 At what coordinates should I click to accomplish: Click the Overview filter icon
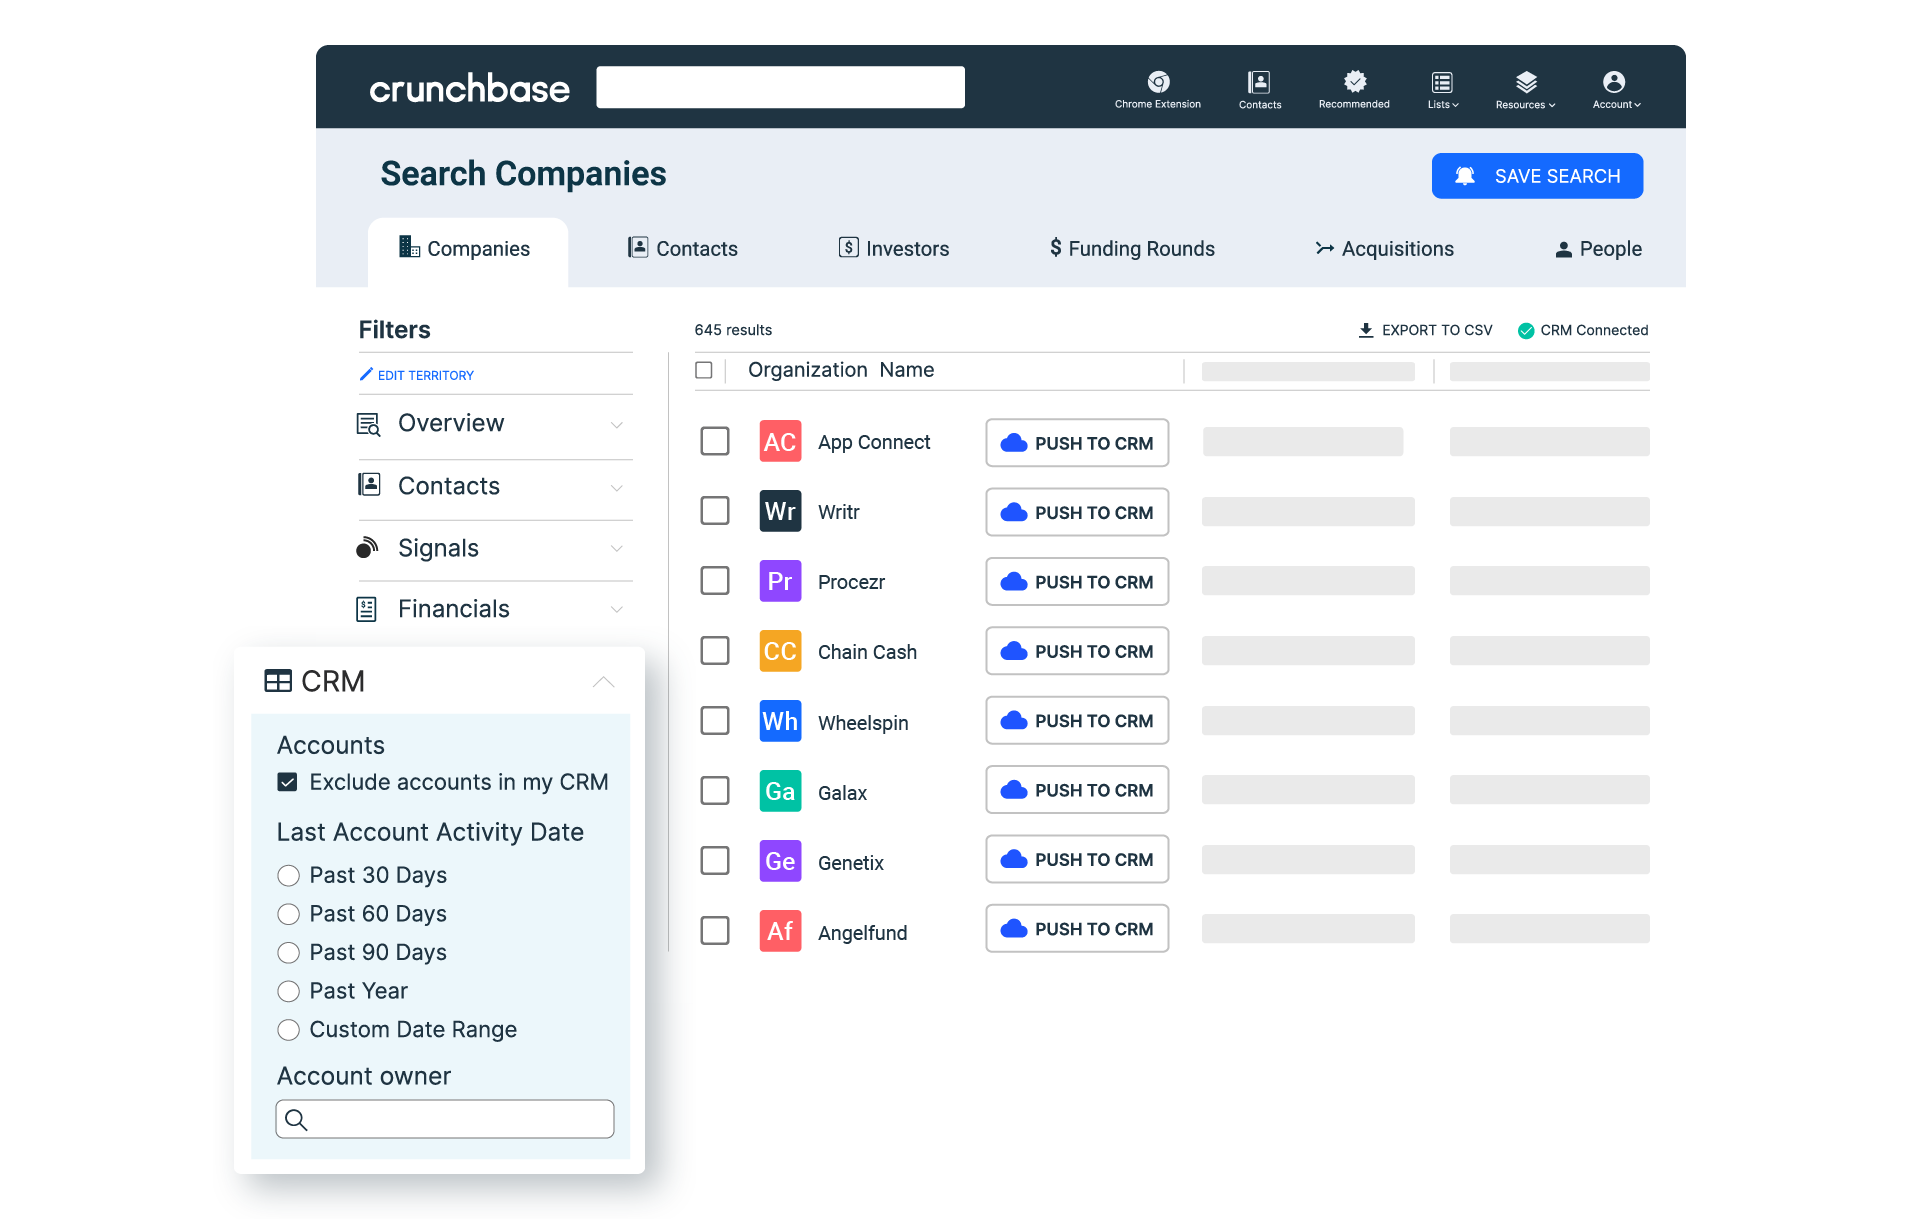coord(369,424)
